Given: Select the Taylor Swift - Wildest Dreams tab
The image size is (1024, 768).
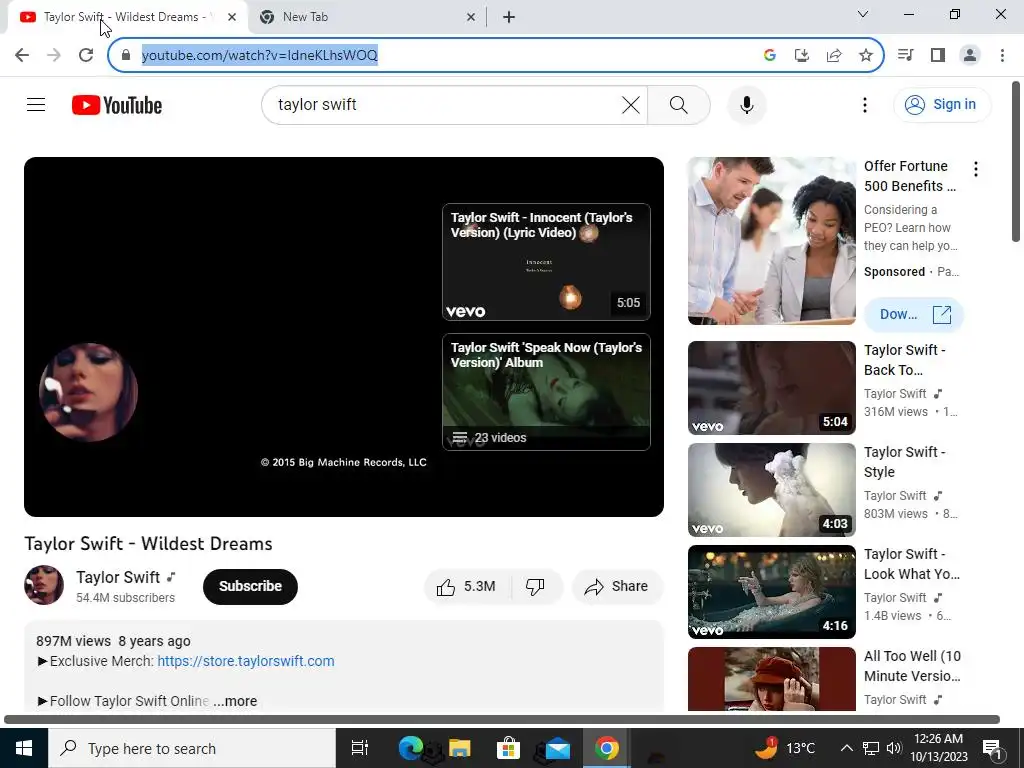Looking at the screenshot, I should (127, 17).
